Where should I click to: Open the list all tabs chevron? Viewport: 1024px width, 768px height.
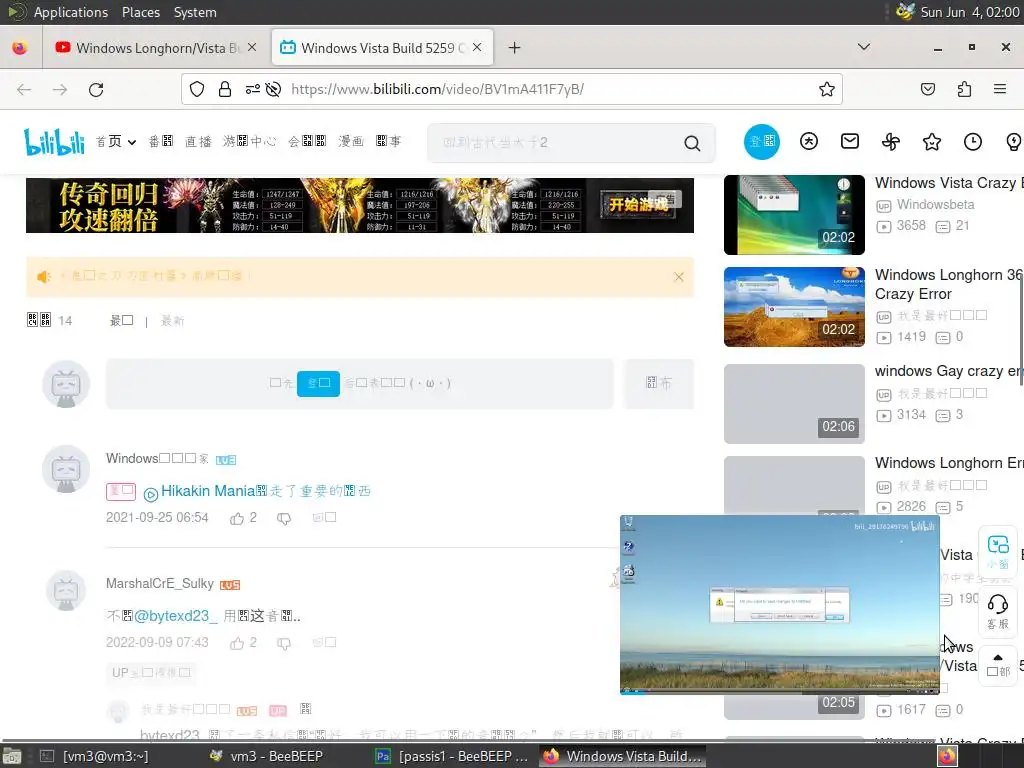coord(863,47)
